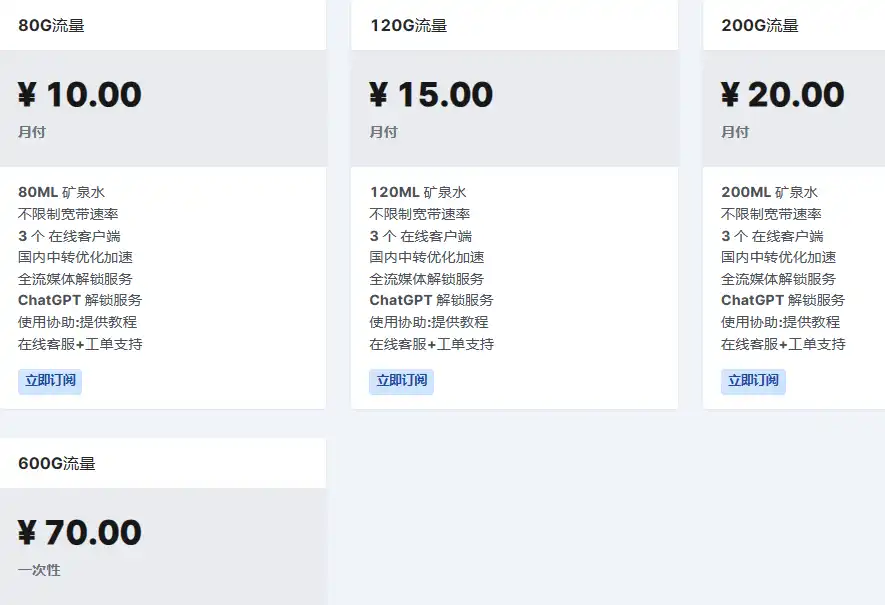This screenshot has width=885, height=605.
Task: Click 月付 label under ¥ 15.00
Action: 383,132
